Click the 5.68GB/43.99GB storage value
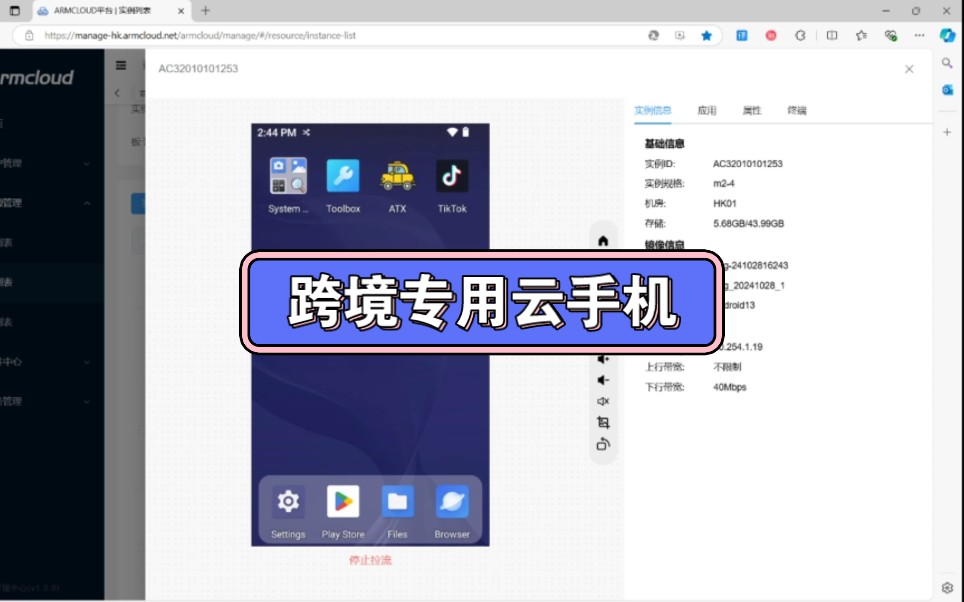The width and height of the screenshot is (964, 602). (x=748, y=223)
